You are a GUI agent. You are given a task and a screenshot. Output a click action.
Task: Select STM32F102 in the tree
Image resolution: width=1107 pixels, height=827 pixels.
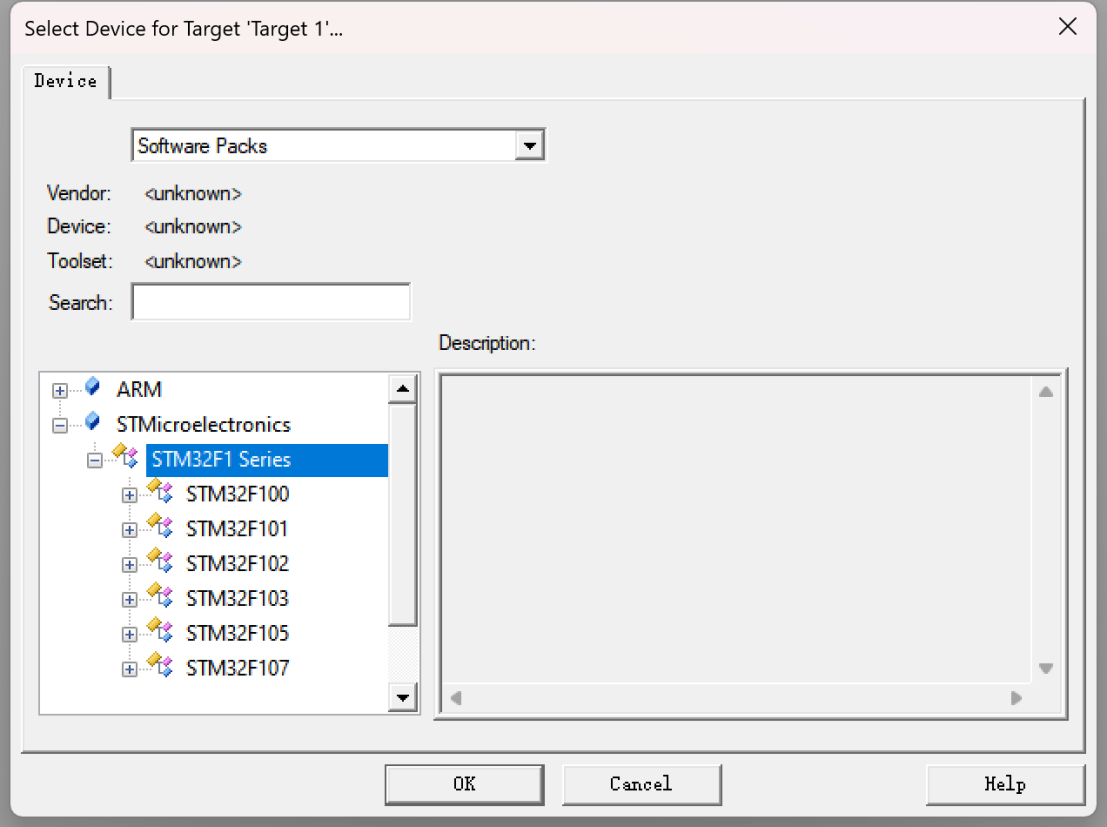(x=237, y=564)
